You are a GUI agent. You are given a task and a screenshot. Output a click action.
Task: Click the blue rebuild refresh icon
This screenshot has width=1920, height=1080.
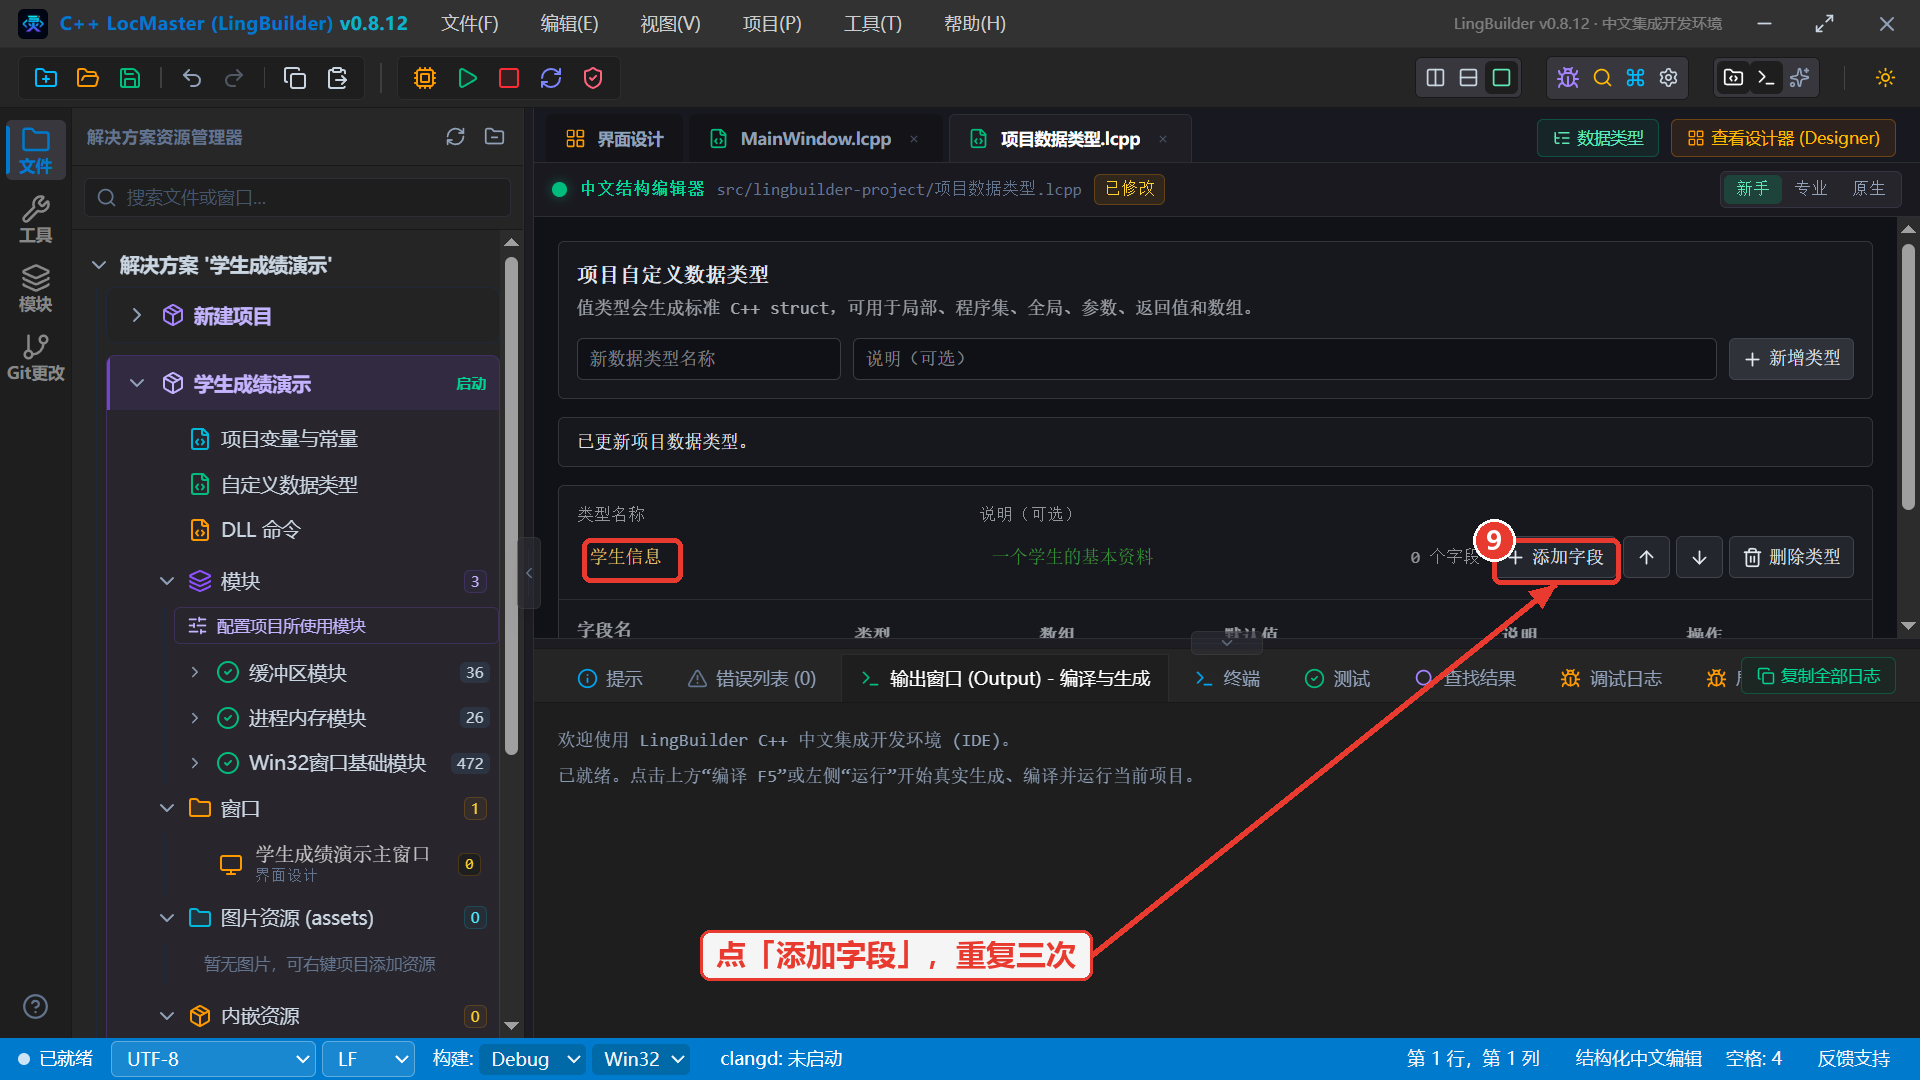(551, 78)
